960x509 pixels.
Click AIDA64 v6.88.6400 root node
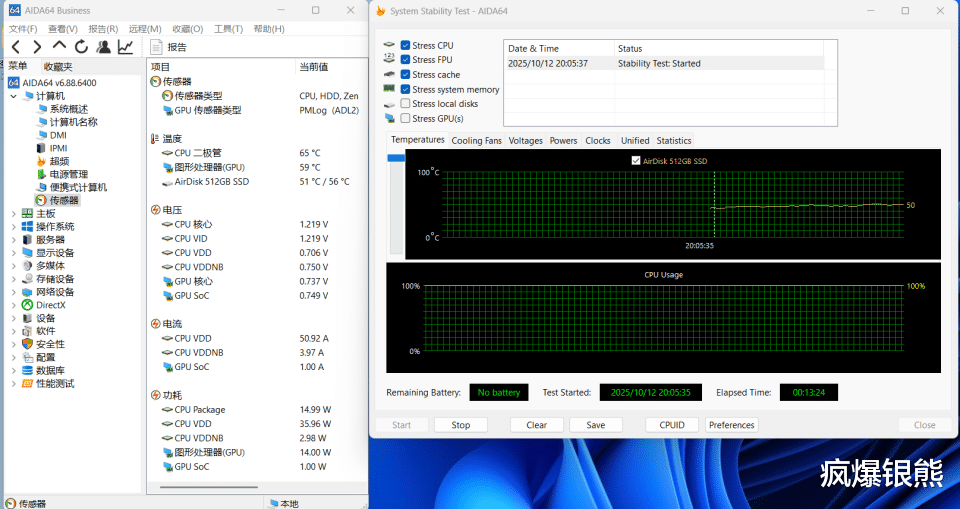tap(59, 83)
